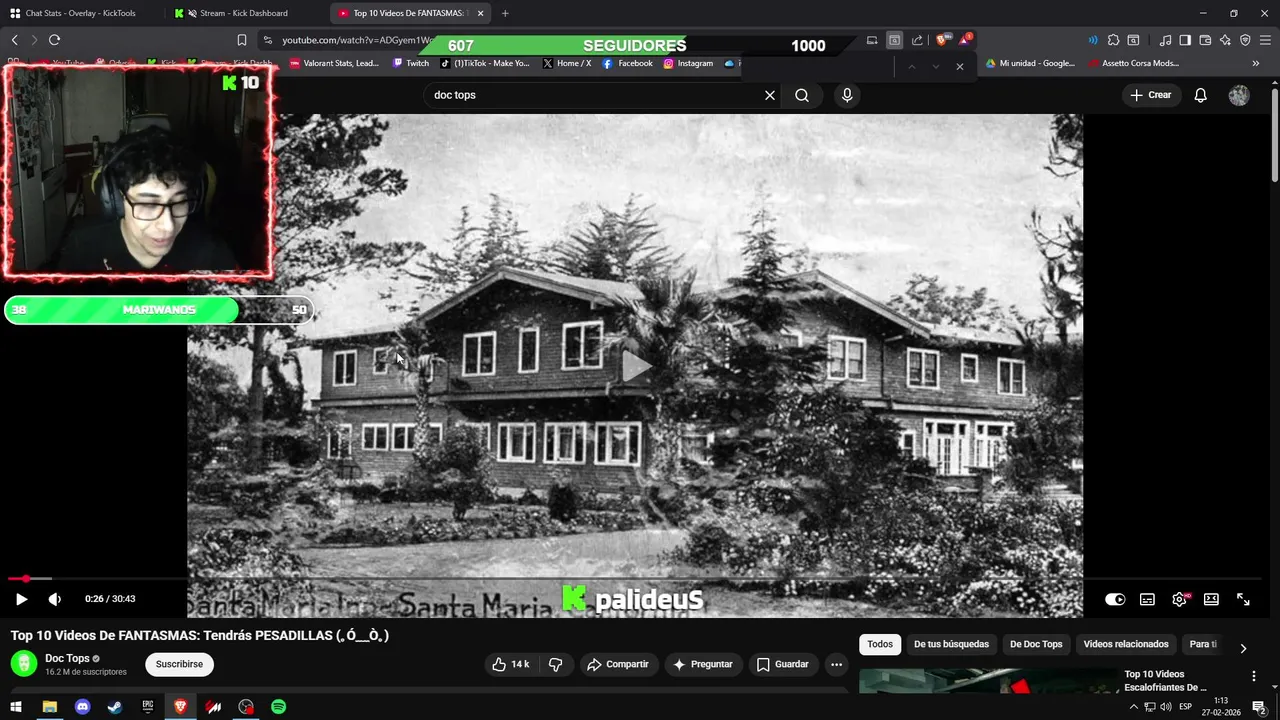Start voice search microphone
The image size is (1280, 720).
click(847, 95)
